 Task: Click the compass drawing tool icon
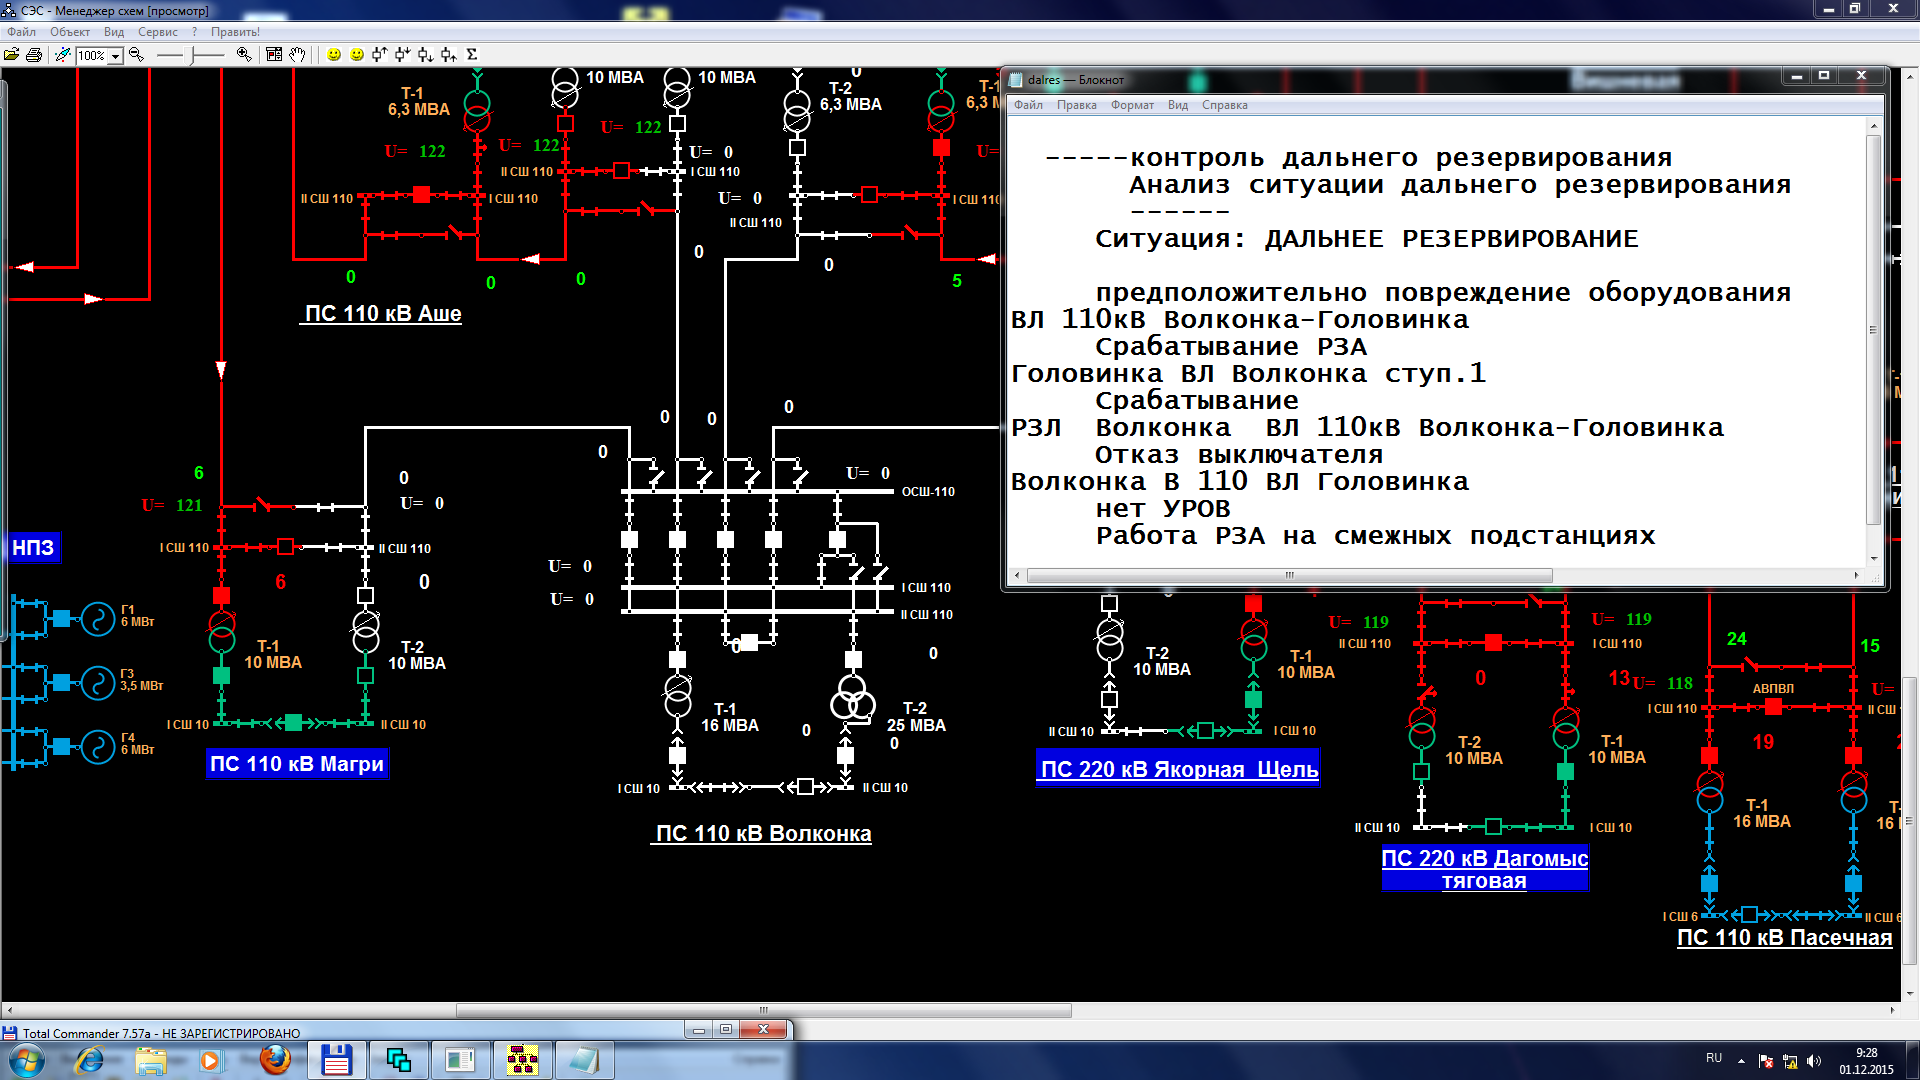tap(62, 55)
